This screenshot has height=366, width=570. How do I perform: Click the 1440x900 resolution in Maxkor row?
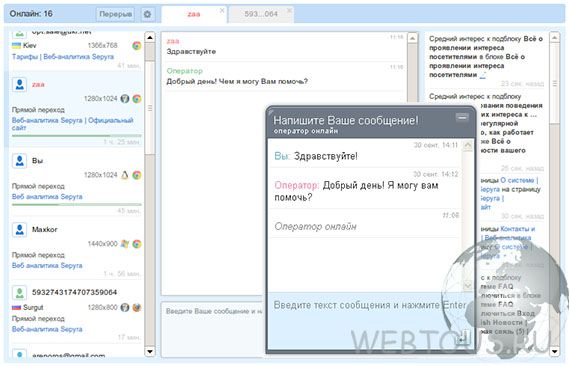point(103,244)
